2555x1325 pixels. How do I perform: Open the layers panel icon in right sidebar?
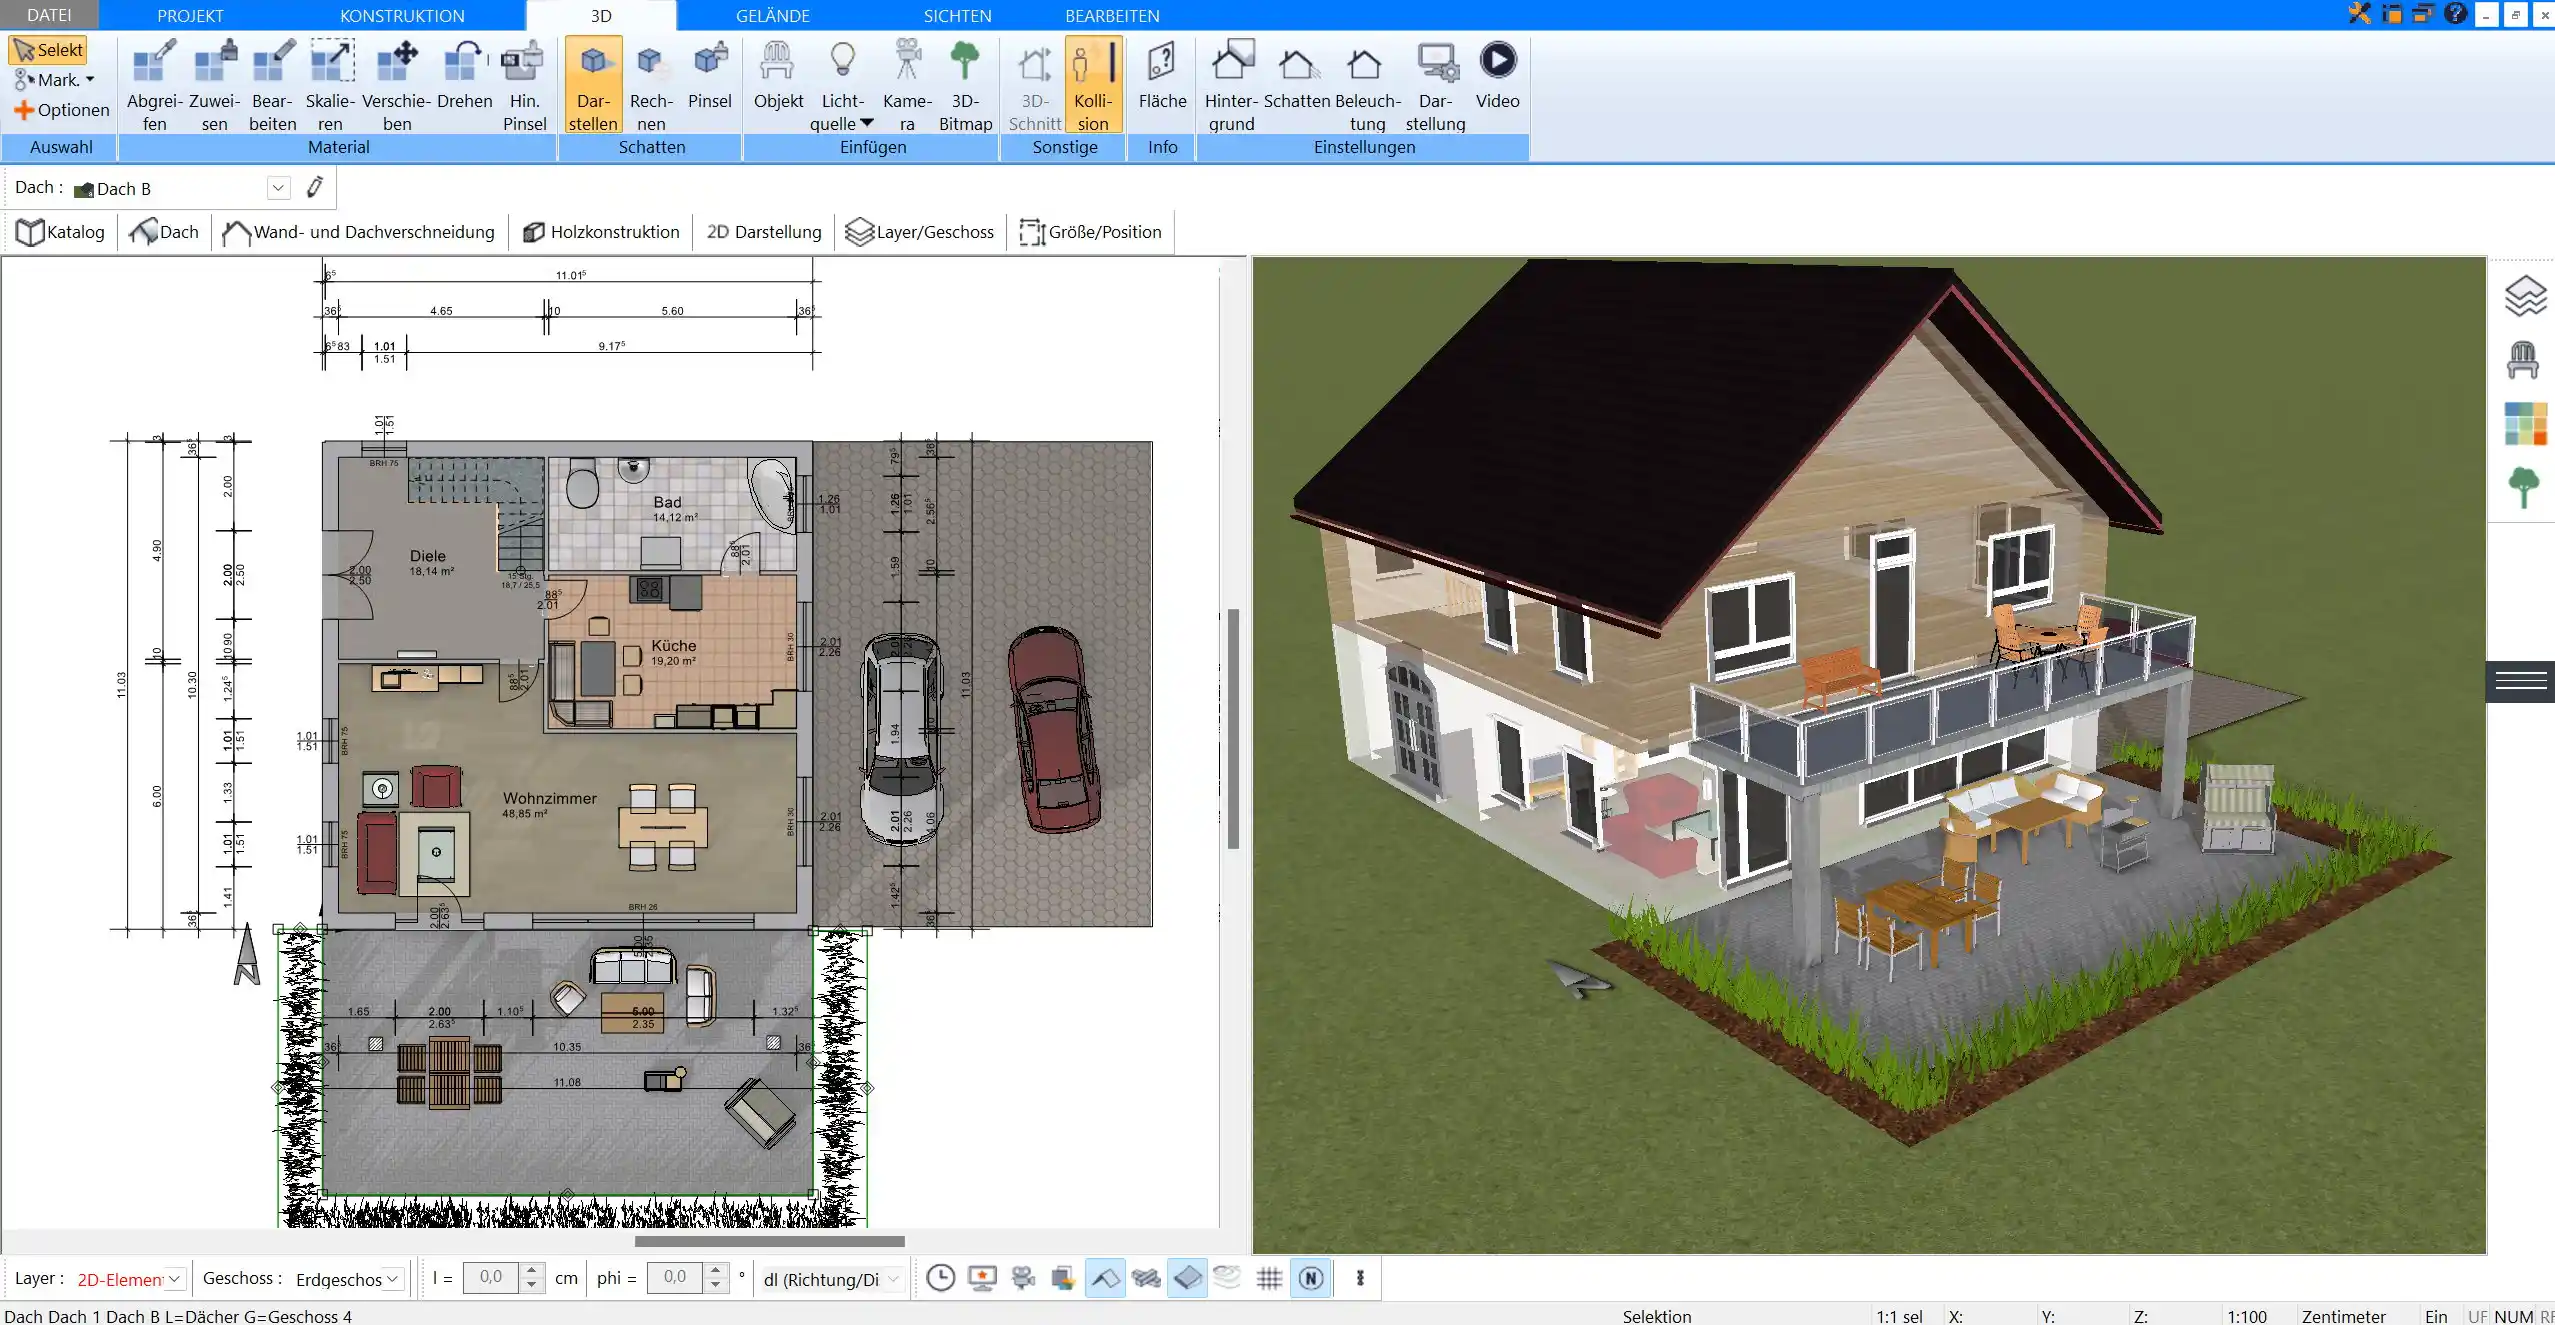click(2525, 296)
